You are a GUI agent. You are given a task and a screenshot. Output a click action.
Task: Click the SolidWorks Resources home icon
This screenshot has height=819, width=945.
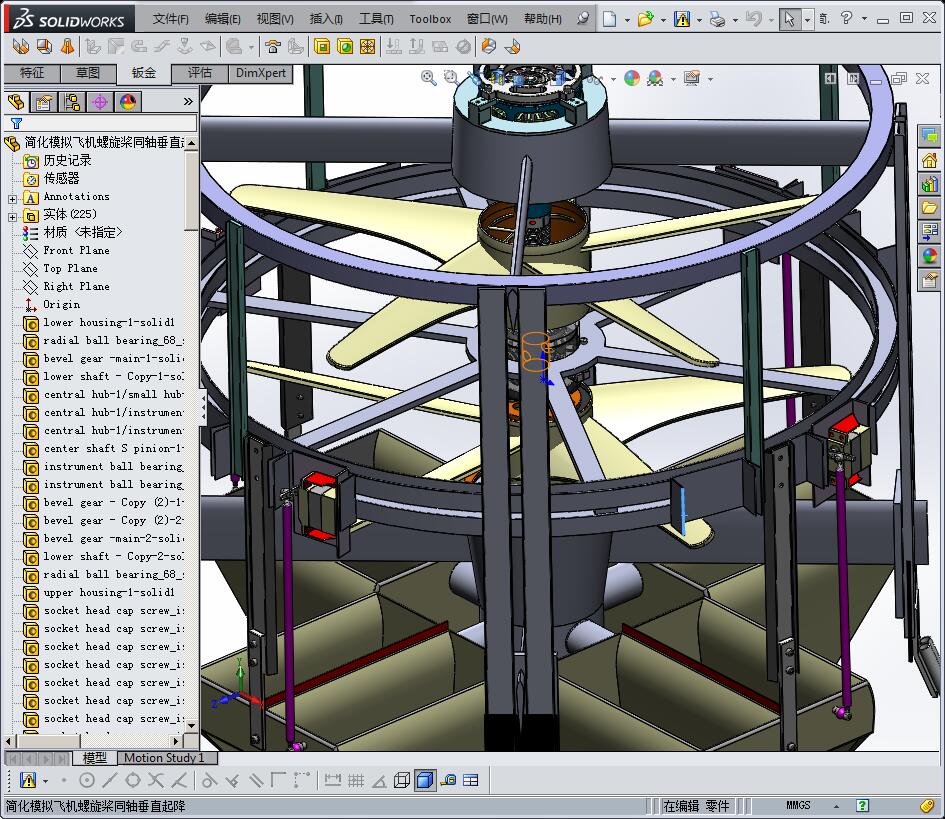[930, 160]
